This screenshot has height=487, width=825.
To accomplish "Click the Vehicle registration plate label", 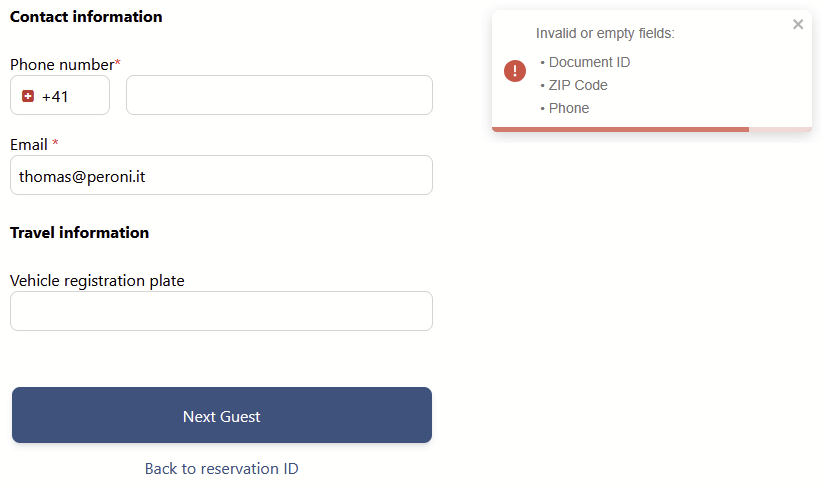I will coord(97,281).
